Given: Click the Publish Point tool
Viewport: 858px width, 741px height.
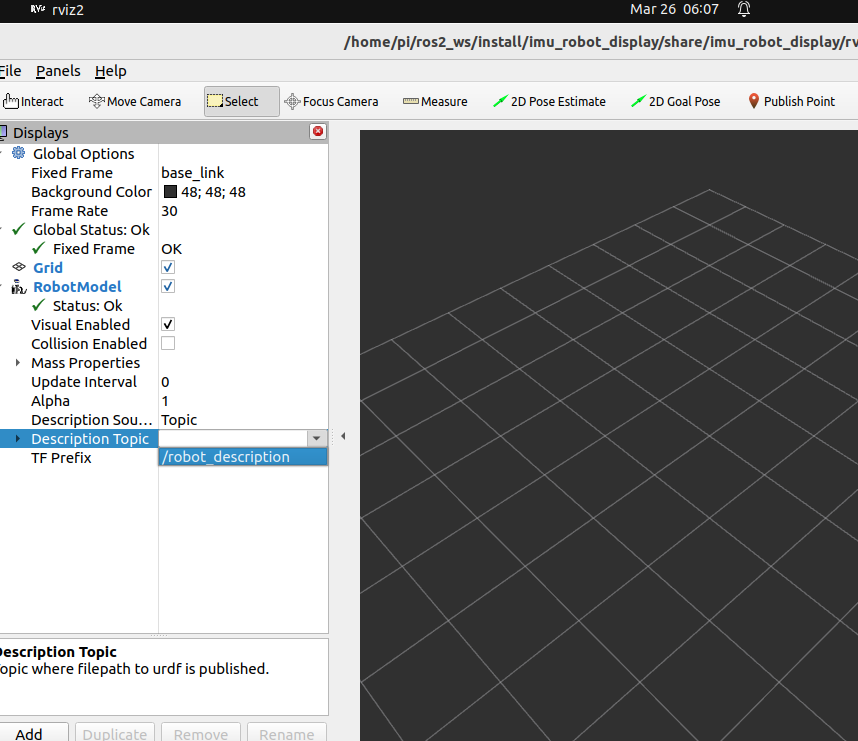Looking at the screenshot, I should (x=791, y=102).
